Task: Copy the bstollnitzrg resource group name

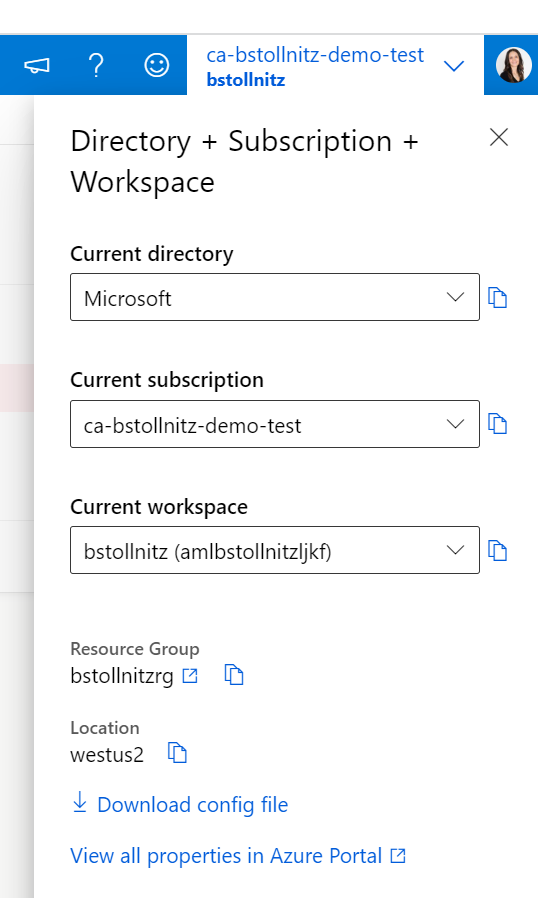Action: point(234,675)
